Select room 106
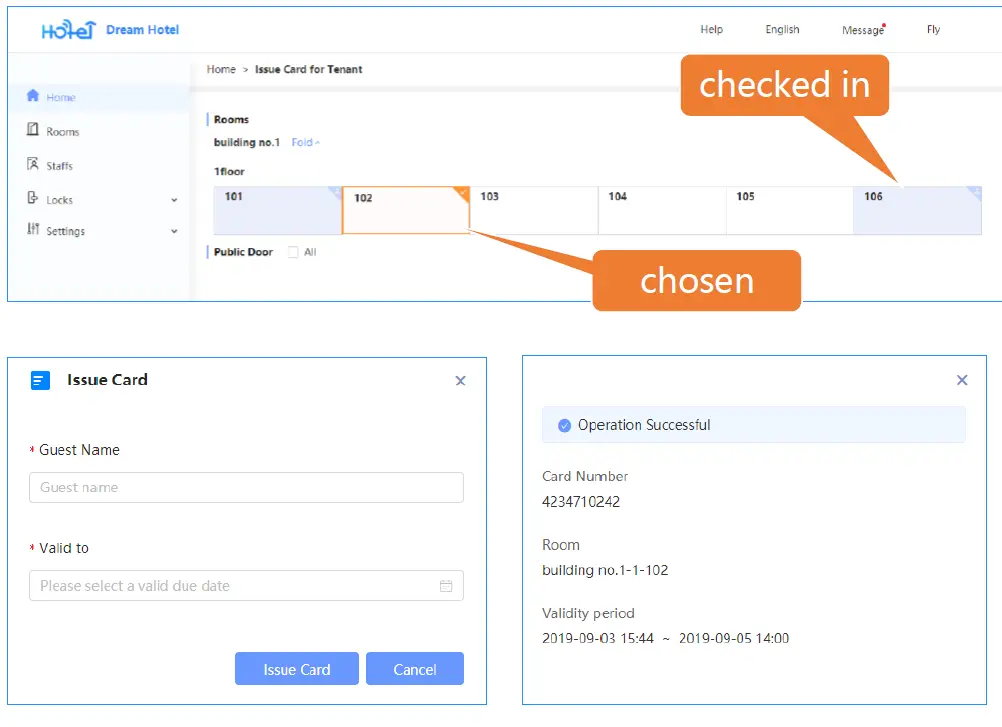The width and height of the screenshot is (1002, 727). point(918,210)
